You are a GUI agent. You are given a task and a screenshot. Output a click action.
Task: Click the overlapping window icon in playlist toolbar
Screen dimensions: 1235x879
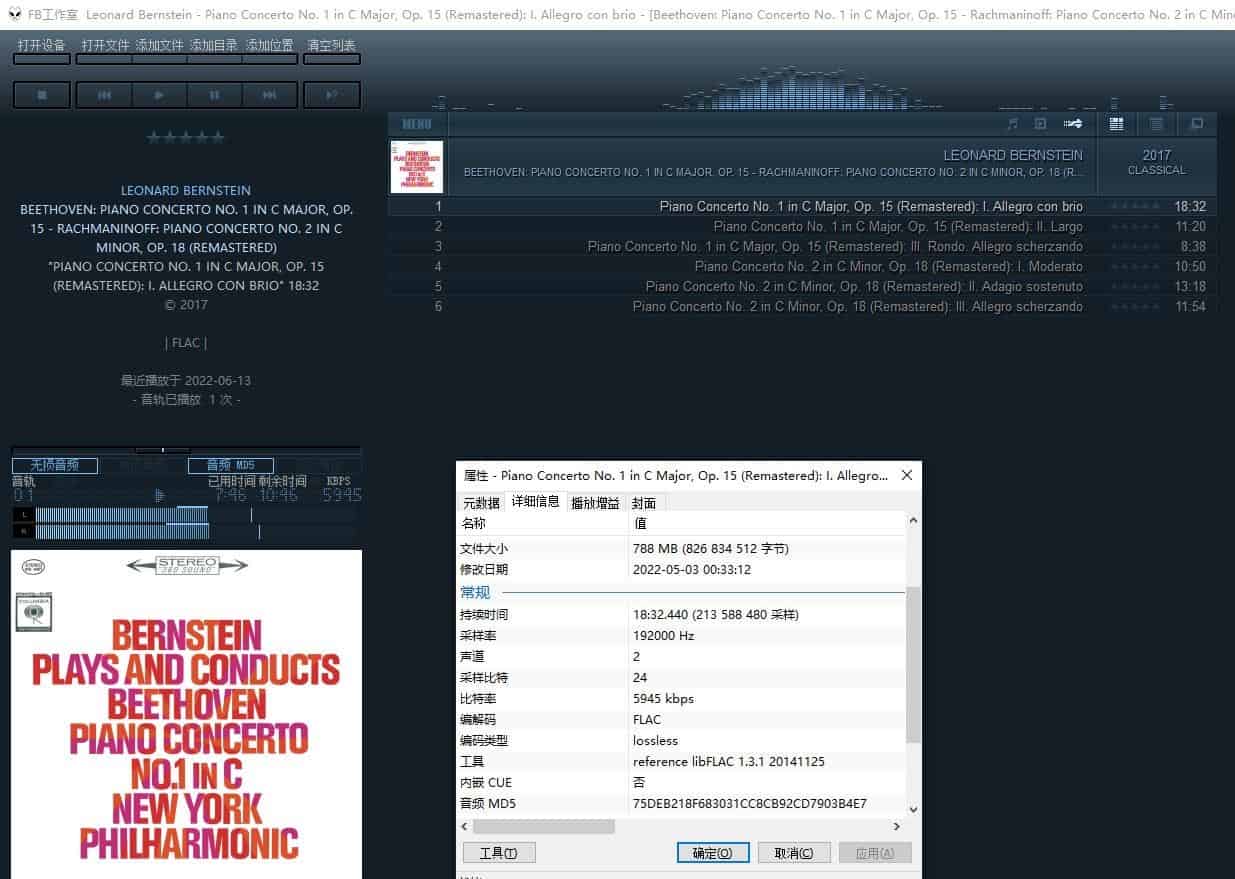coord(1196,124)
